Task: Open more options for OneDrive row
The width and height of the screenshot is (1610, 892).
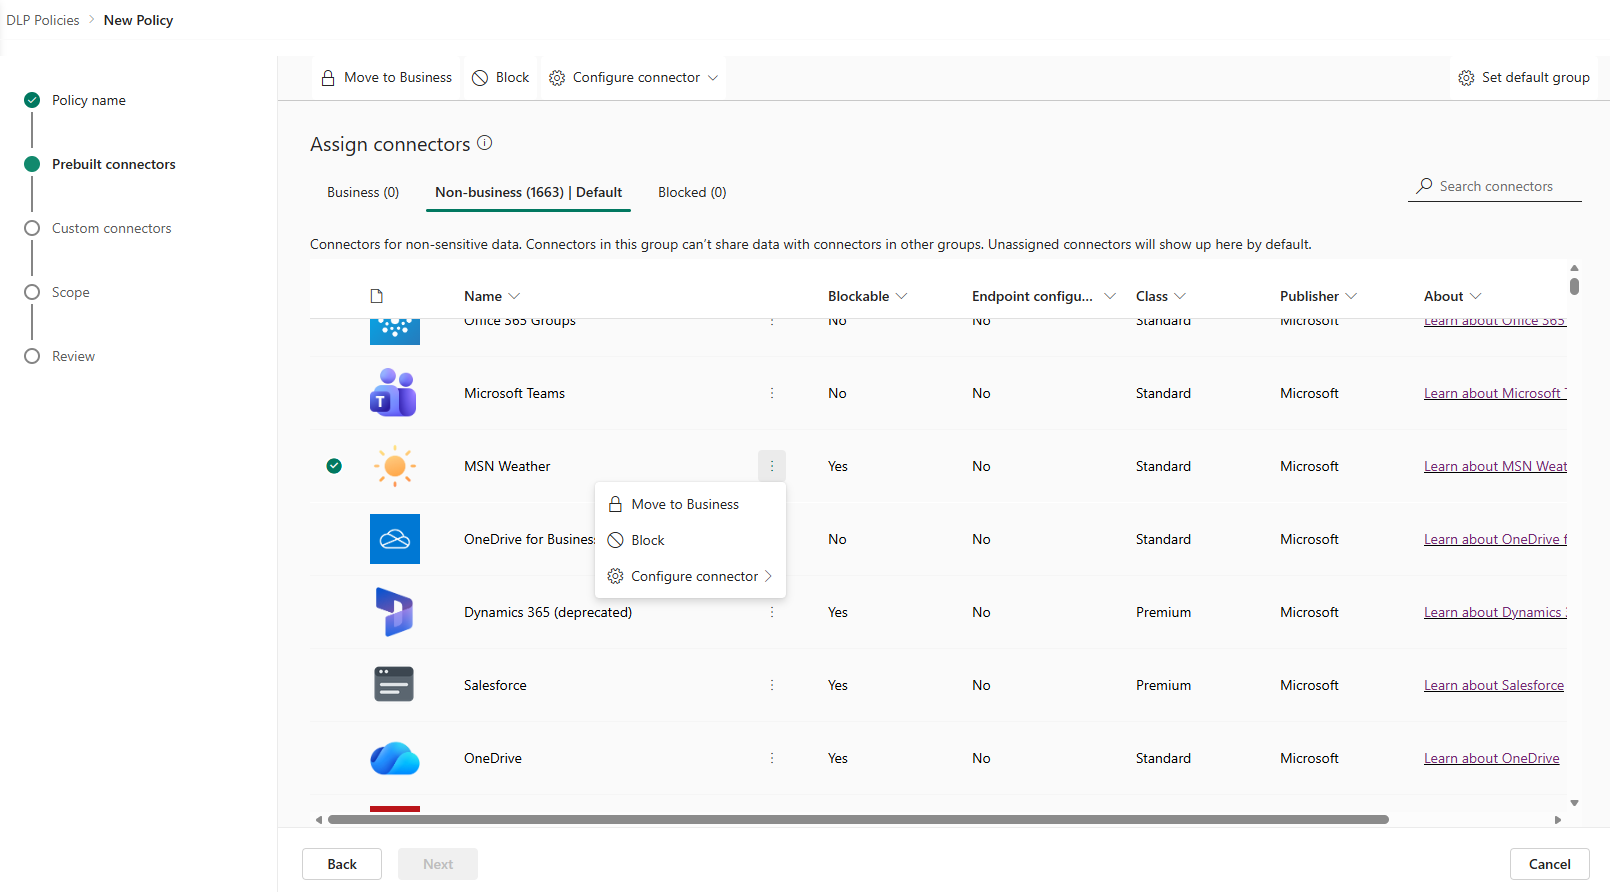Action: pos(772,758)
